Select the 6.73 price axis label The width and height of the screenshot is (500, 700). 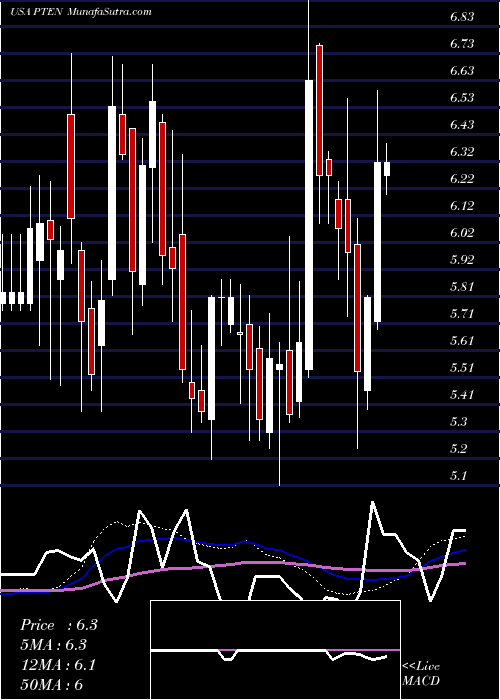[462, 44]
